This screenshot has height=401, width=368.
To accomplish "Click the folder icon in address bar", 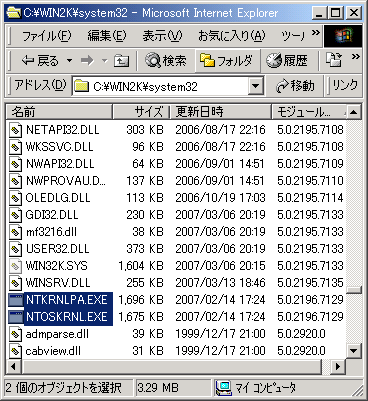I will pyautogui.click(x=82, y=87).
